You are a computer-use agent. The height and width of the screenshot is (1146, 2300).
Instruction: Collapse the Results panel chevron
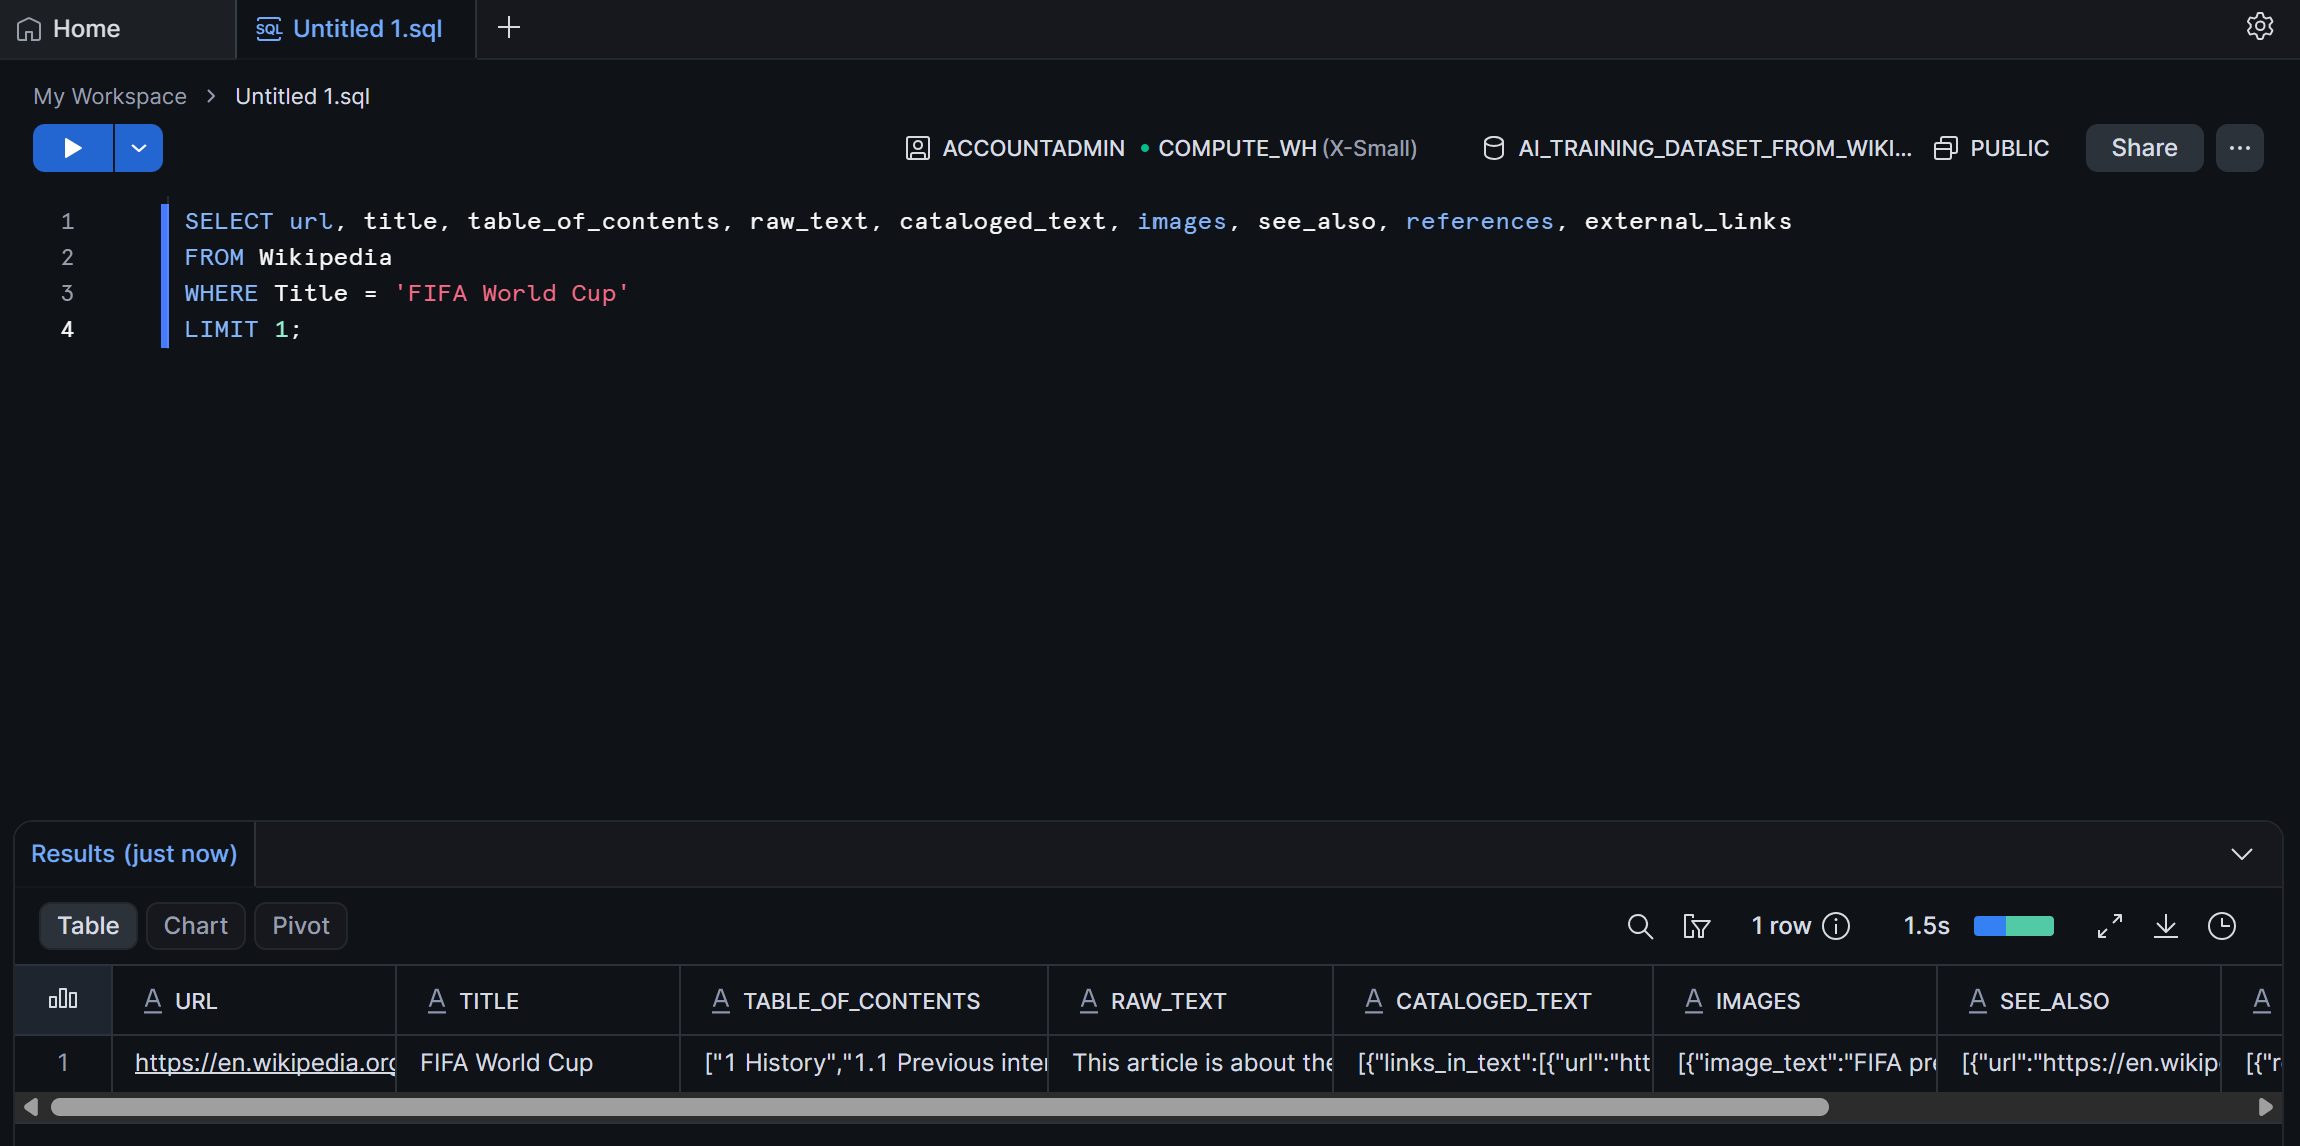click(2242, 854)
